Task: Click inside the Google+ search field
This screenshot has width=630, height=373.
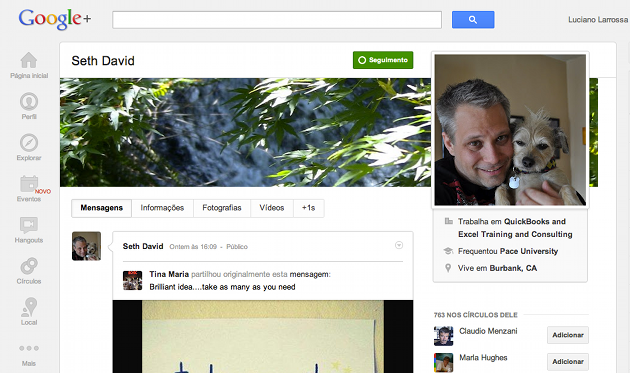Action: tap(277, 20)
